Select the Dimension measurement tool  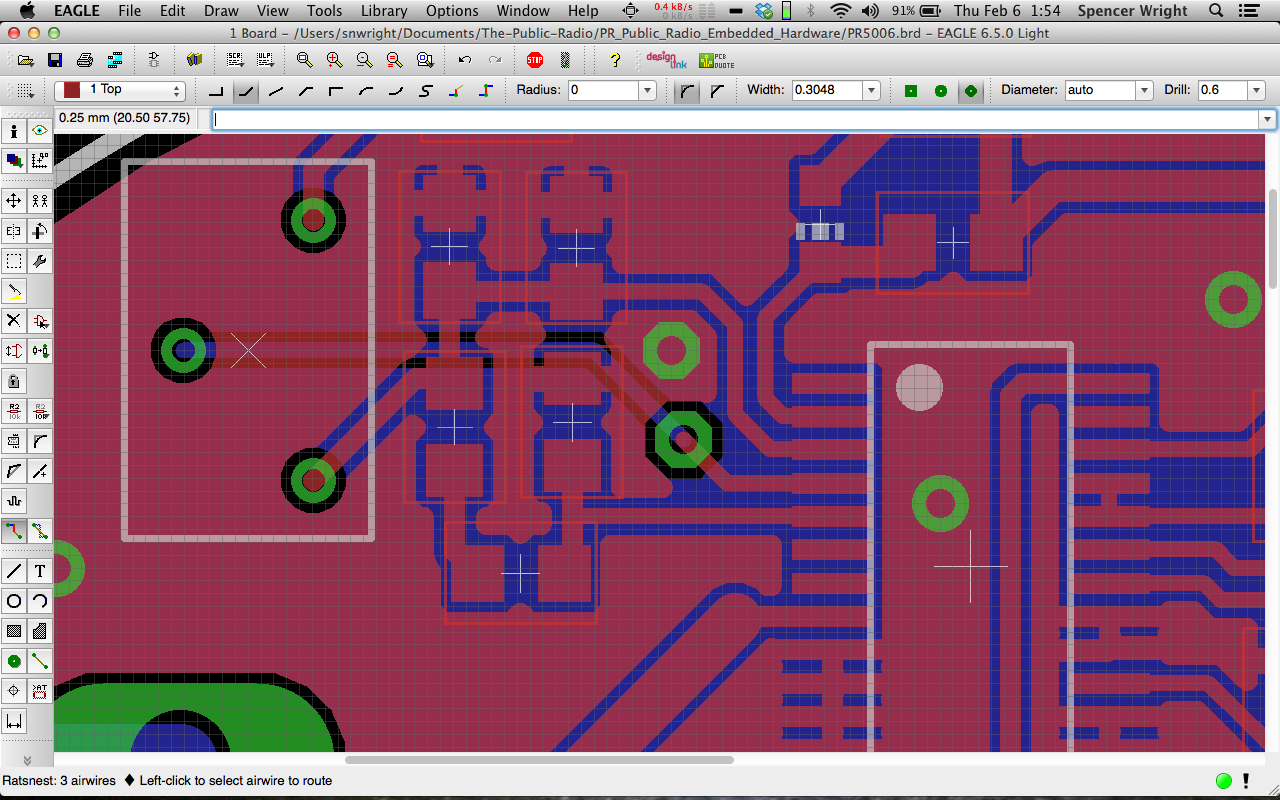[x=14, y=721]
